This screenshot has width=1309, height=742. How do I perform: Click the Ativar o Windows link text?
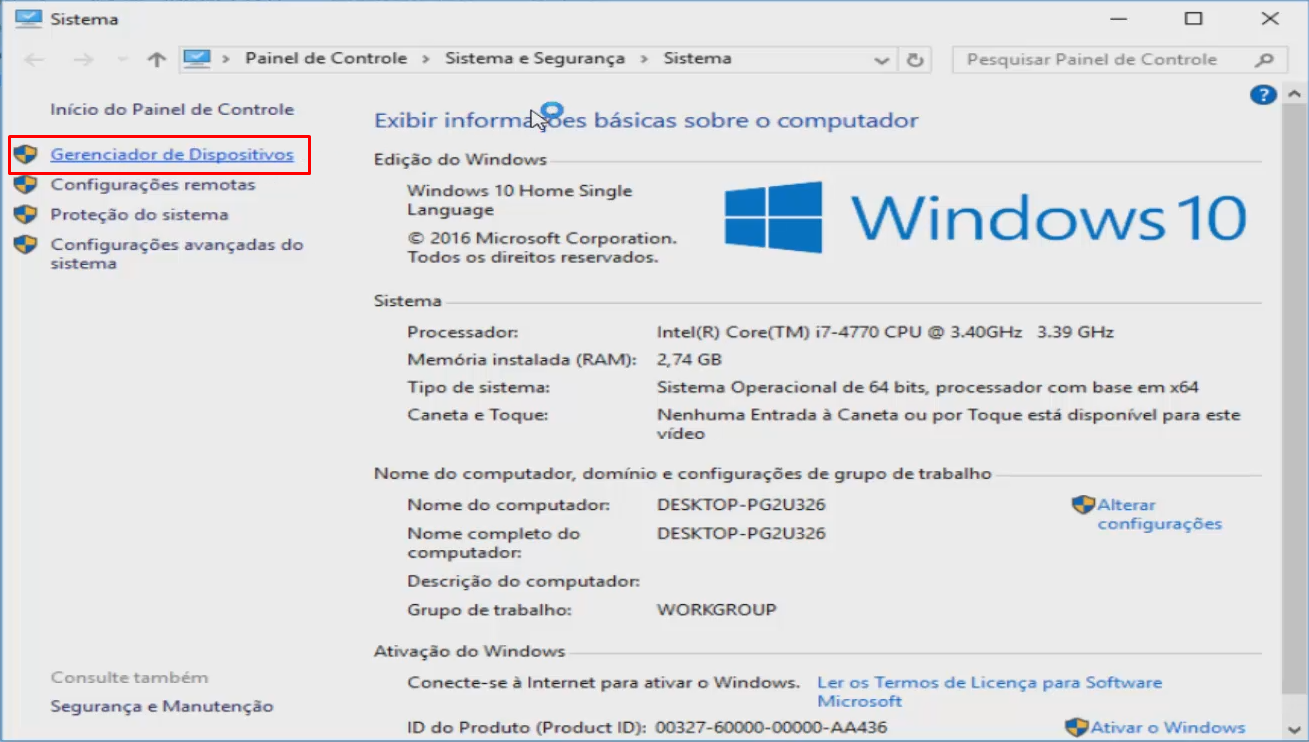click(x=1168, y=728)
